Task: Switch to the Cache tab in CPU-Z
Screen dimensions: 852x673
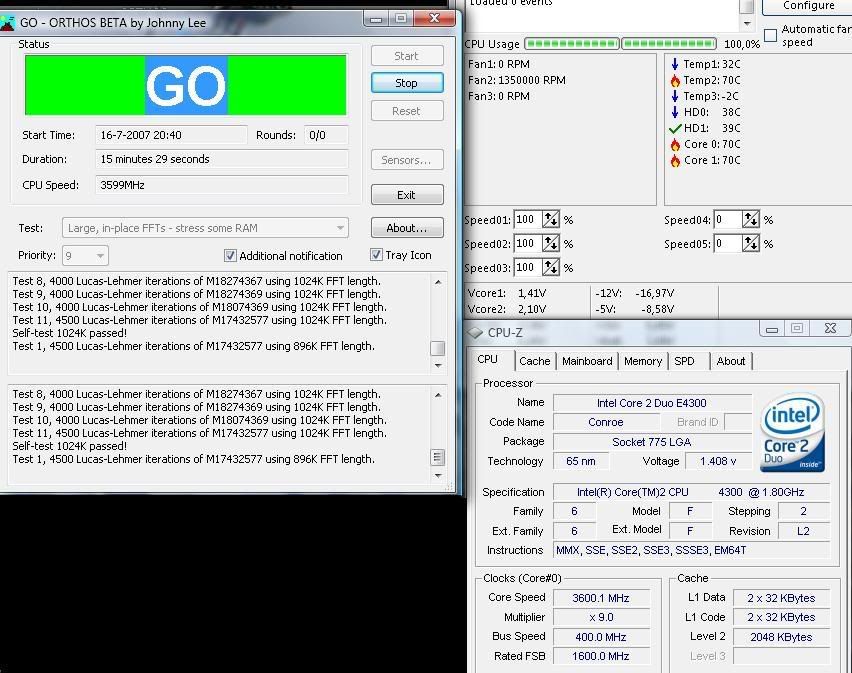Action: click(535, 361)
